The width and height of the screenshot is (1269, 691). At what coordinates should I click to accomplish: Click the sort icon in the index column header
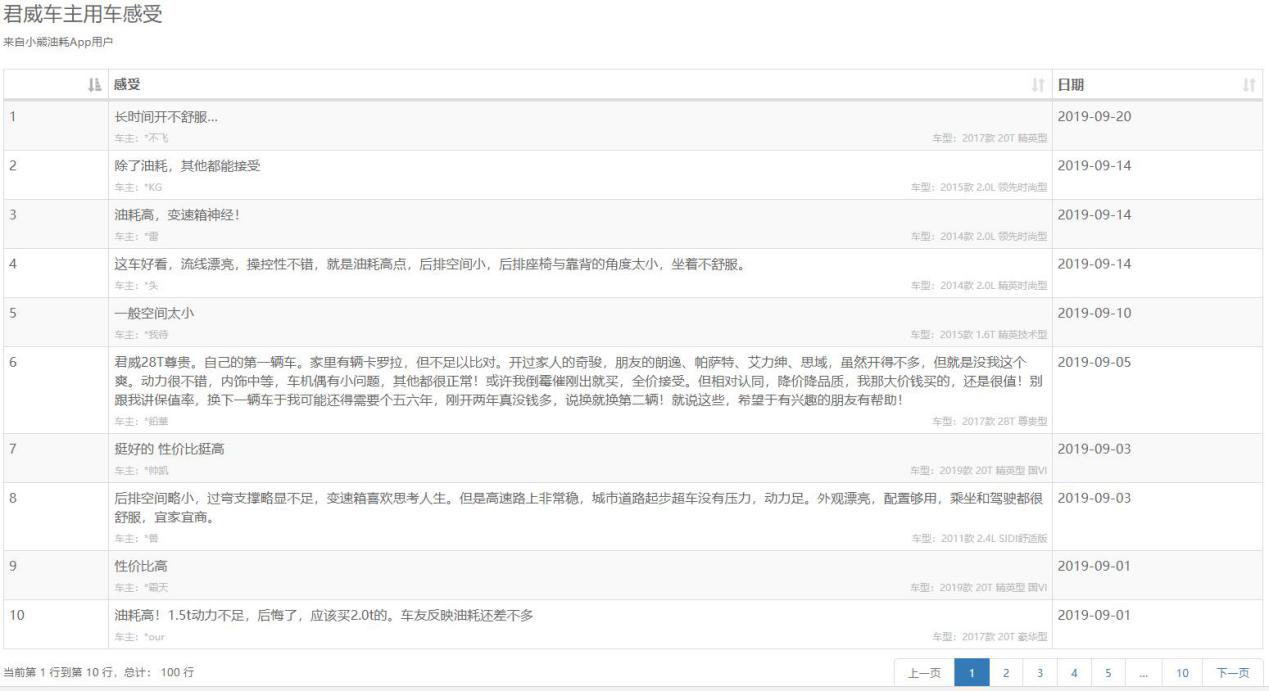point(97,85)
